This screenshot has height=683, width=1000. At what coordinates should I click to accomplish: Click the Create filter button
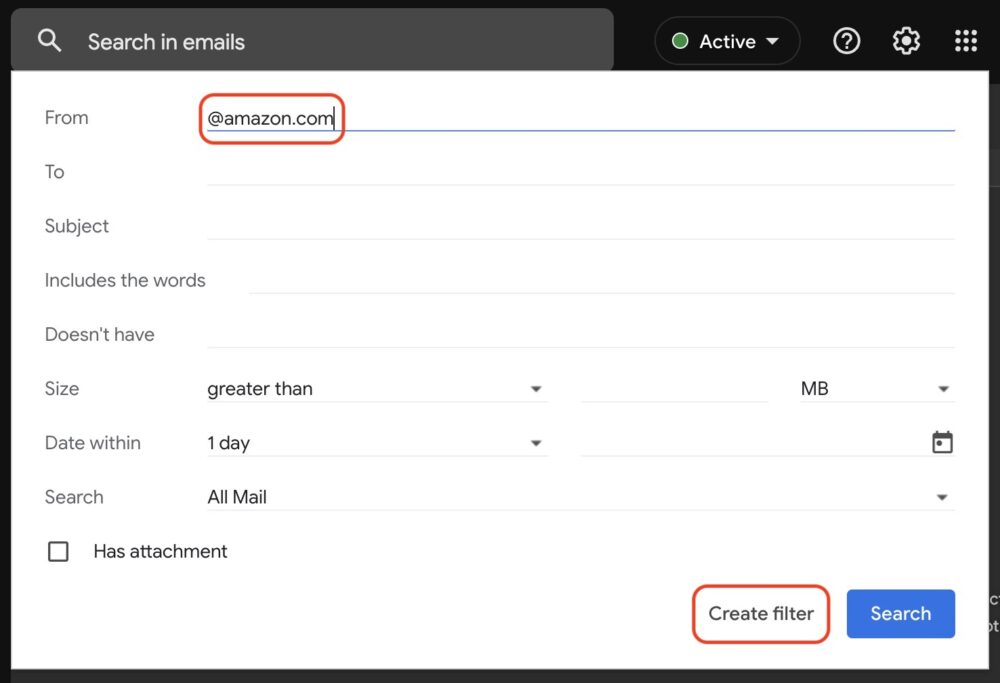tap(760, 613)
